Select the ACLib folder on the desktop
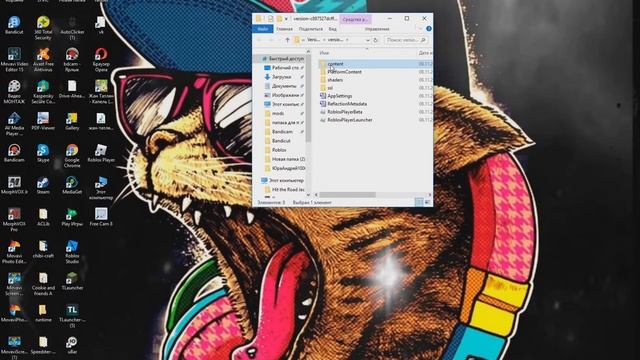 (43, 217)
